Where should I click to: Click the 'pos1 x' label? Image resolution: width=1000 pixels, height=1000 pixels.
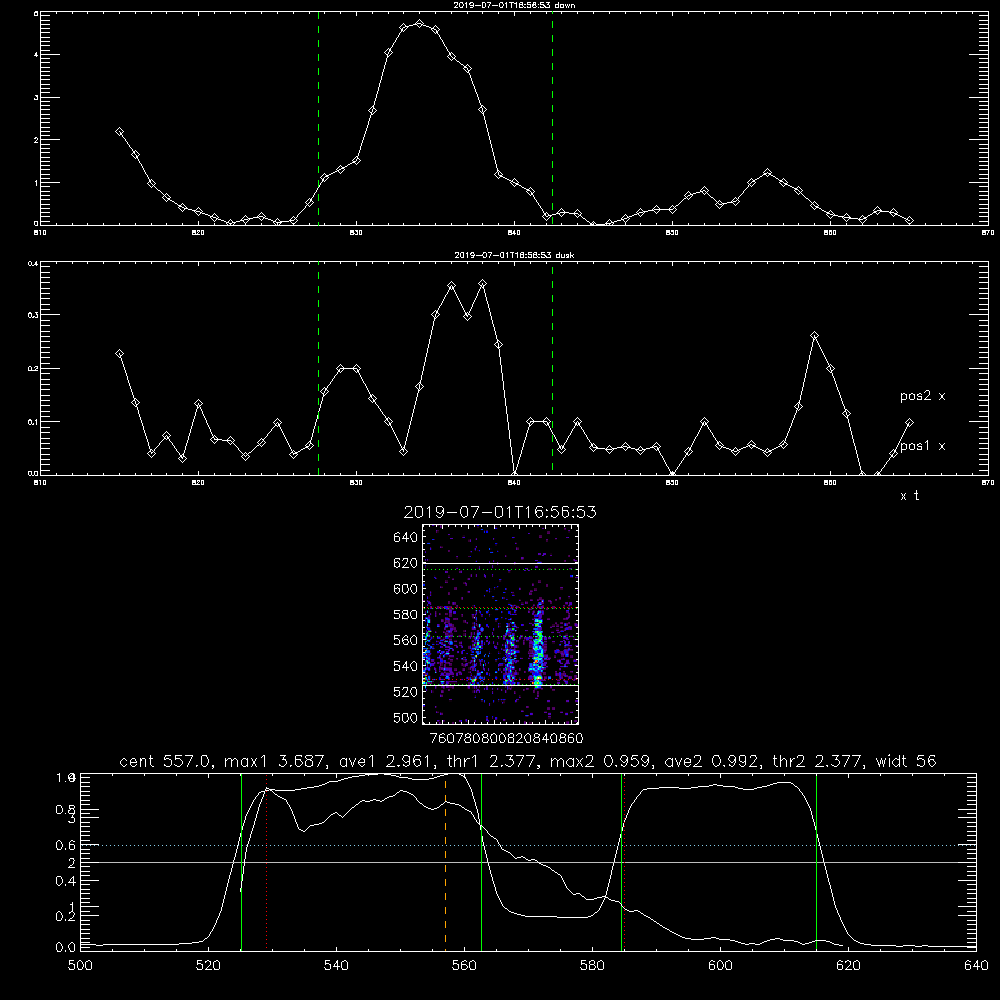(x=923, y=446)
